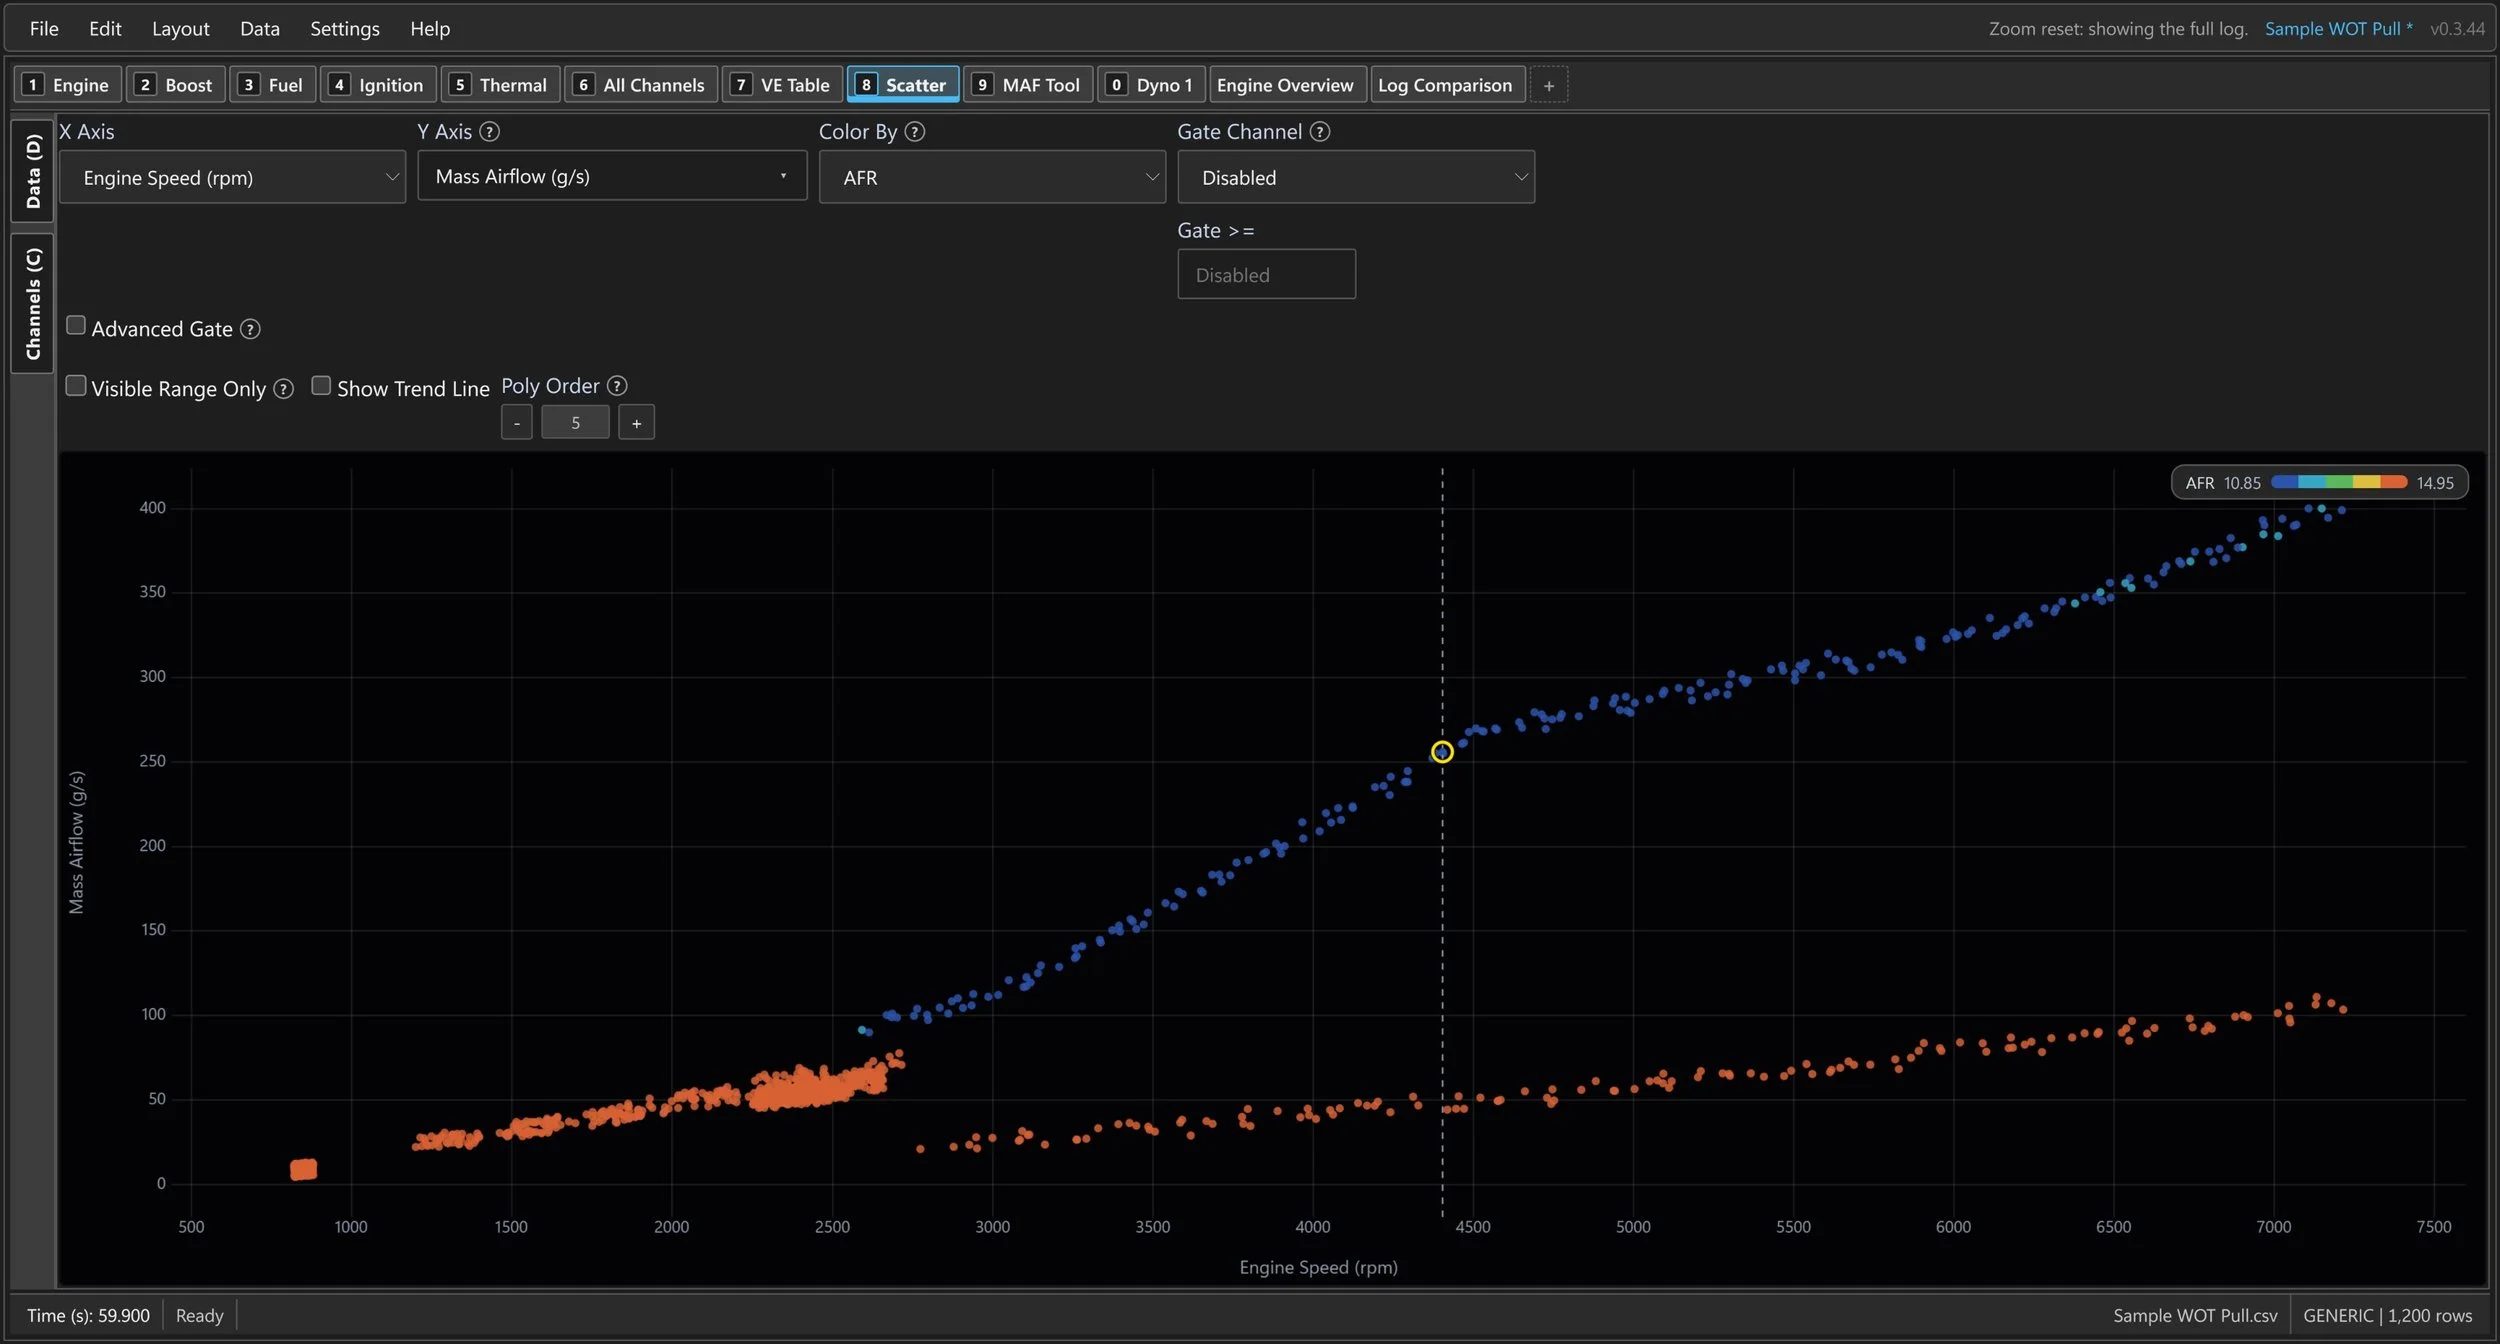Increase poly order with plus button

pos(636,423)
